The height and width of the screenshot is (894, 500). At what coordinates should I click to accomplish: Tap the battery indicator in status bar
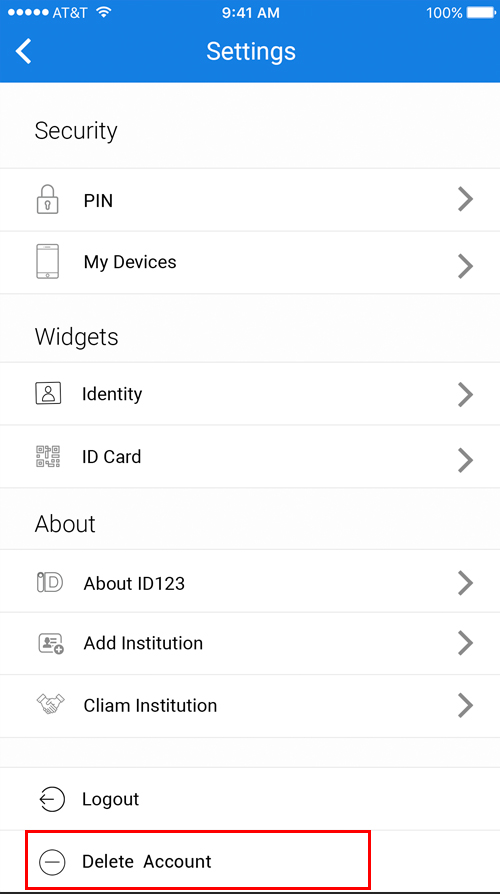(481, 13)
